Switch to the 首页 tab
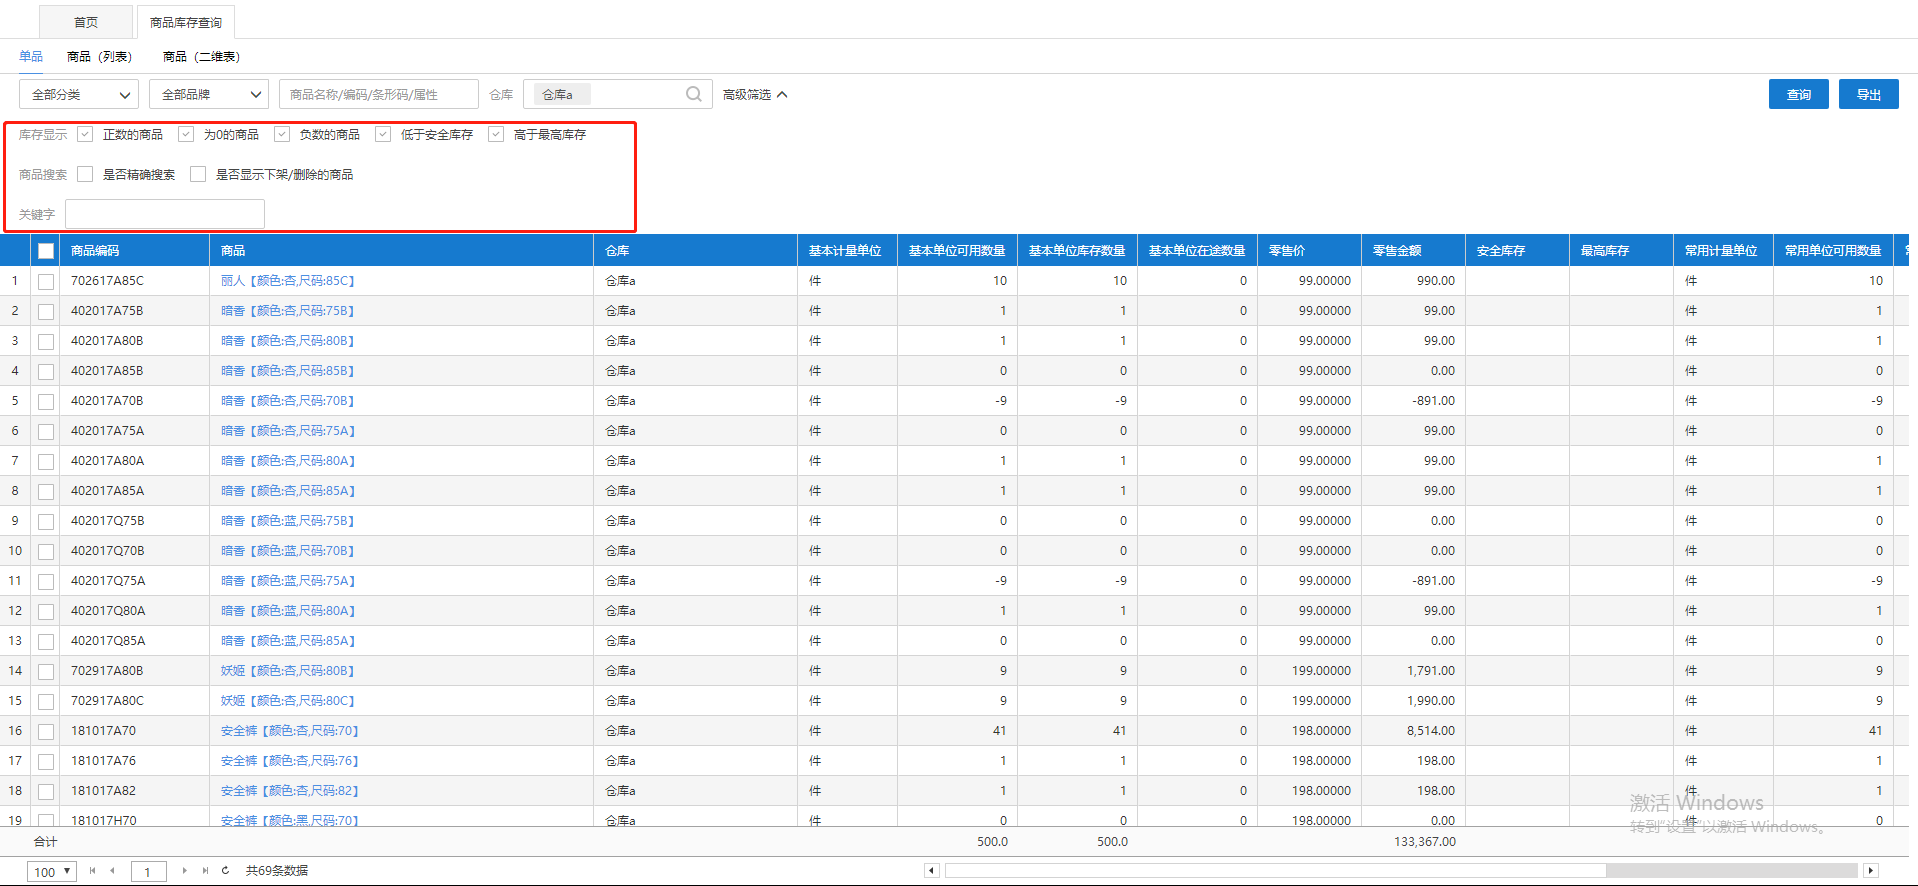The height and width of the screenshot is (886, 1918). [x=86, y=22]
